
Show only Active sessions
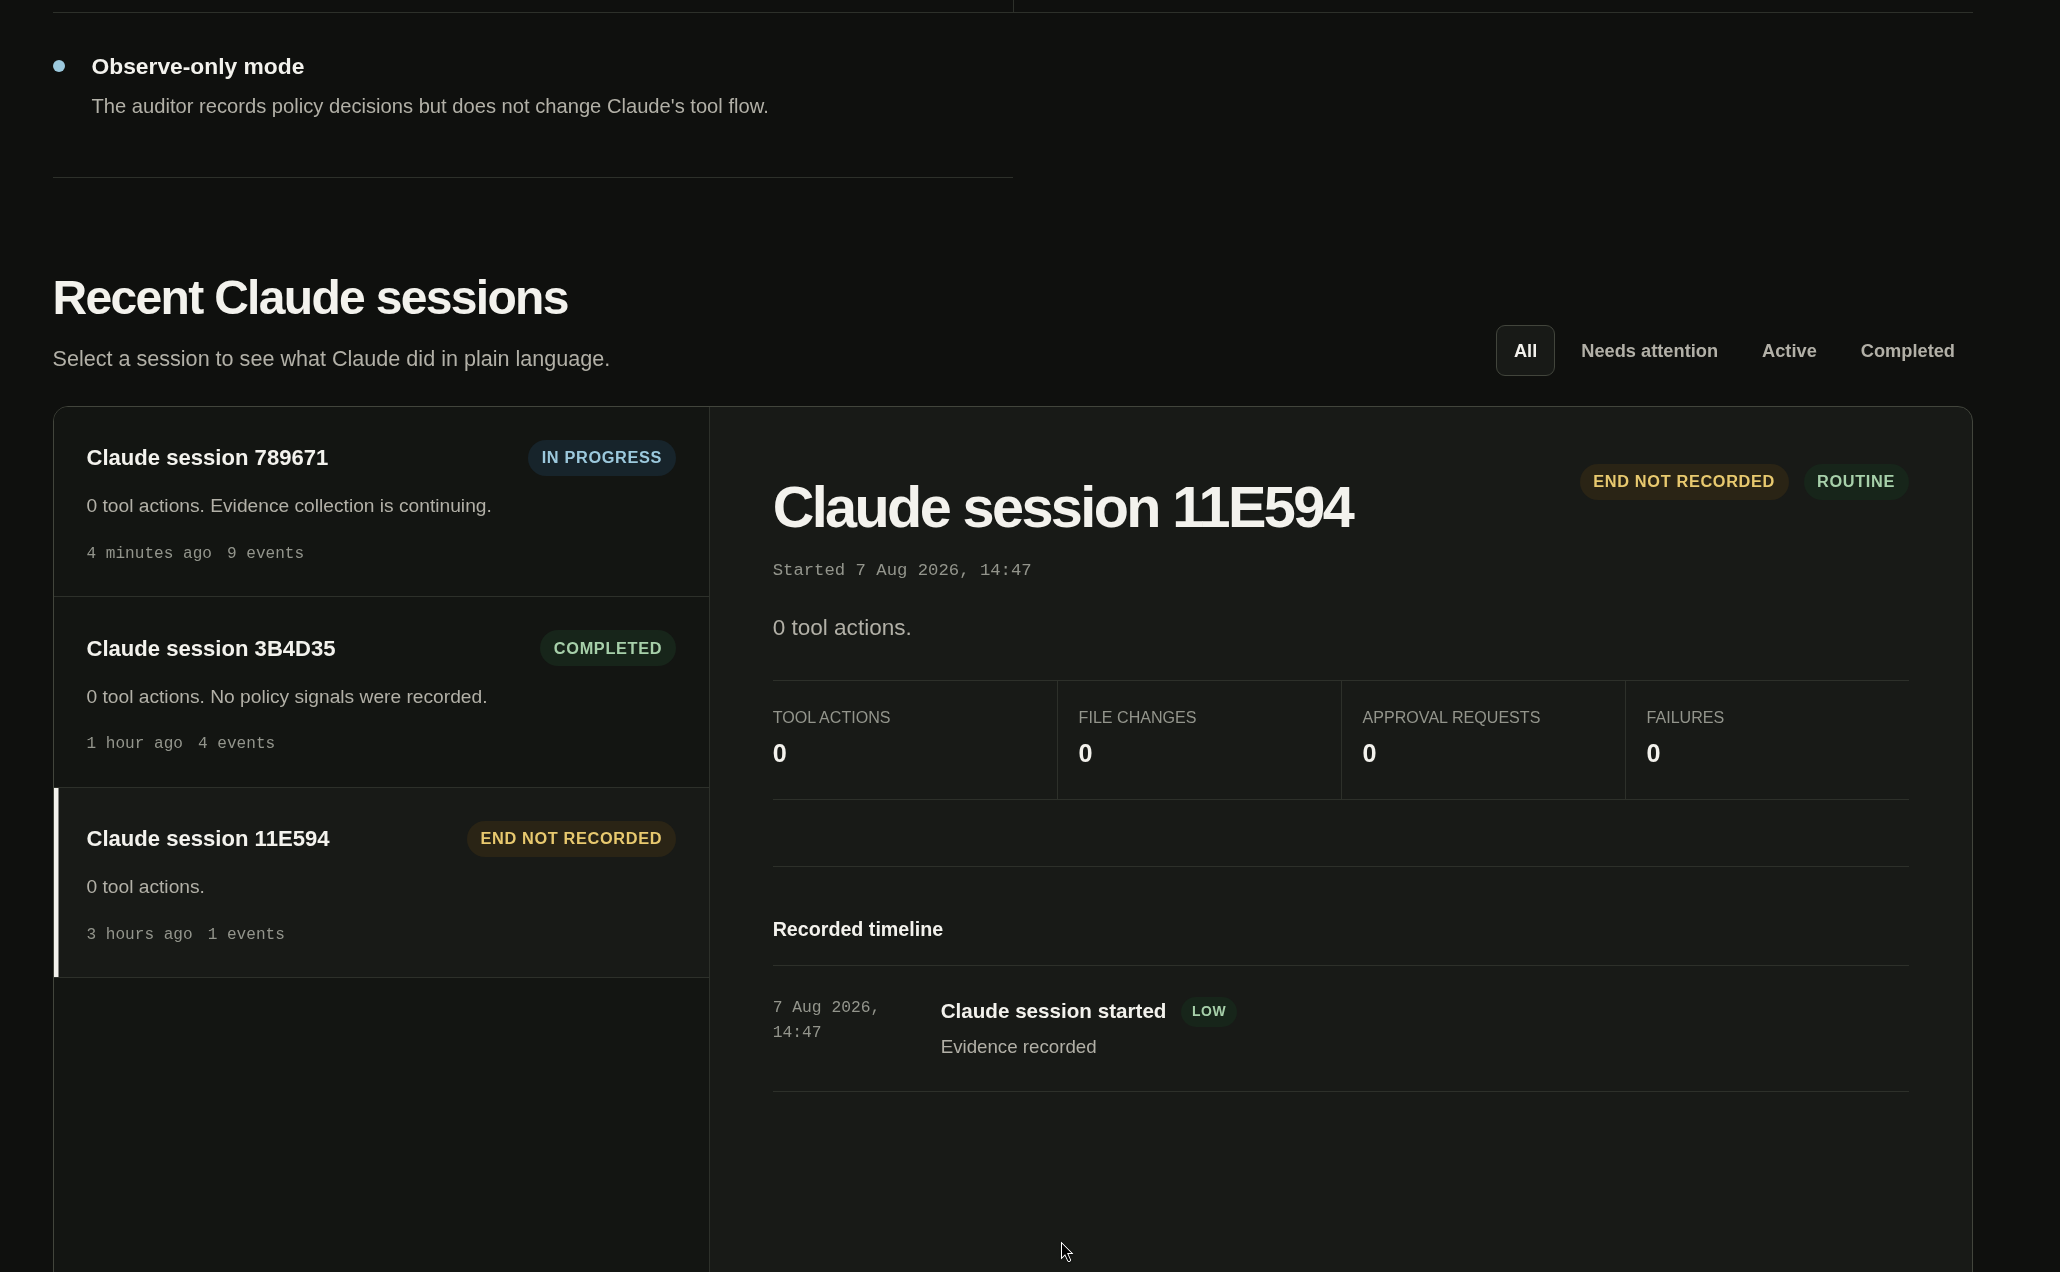(x=1789, y=351)
